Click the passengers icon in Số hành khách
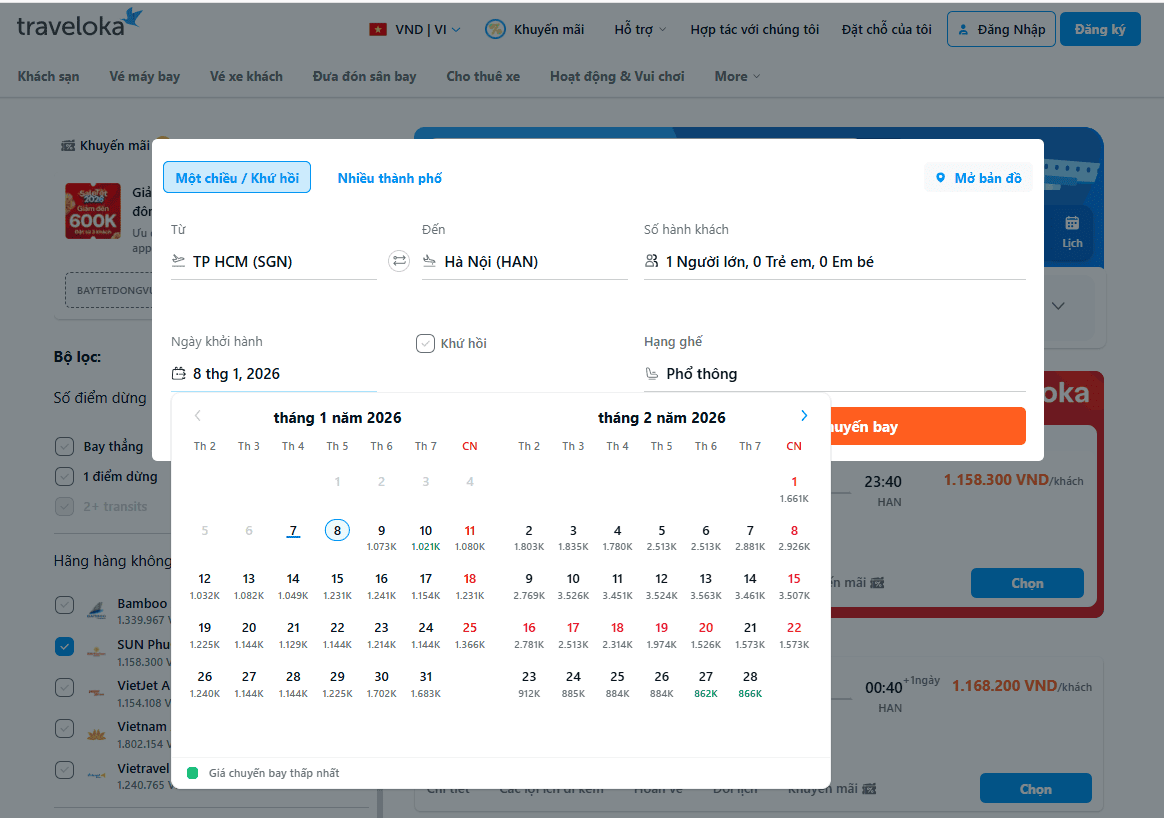 coord(653,262)
